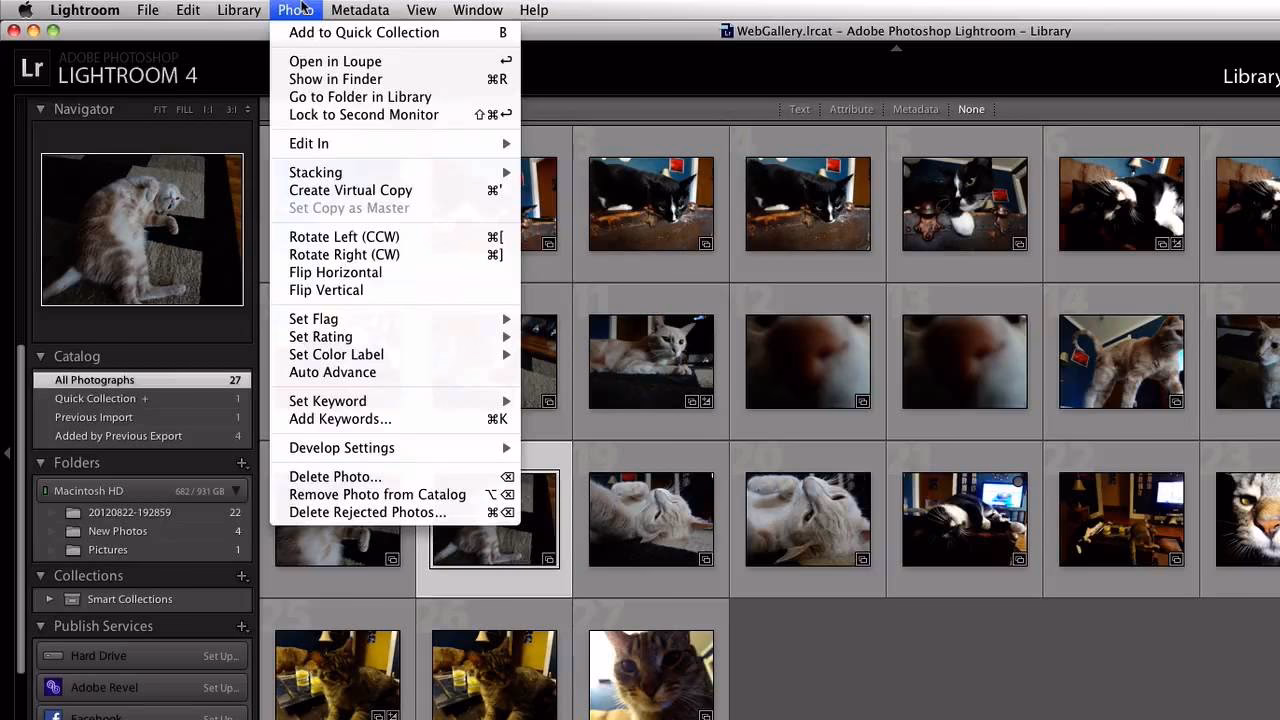Click the plus icon to add a Collection
The height and width of the screenshot is (720, 1280).
pos(242,575)
